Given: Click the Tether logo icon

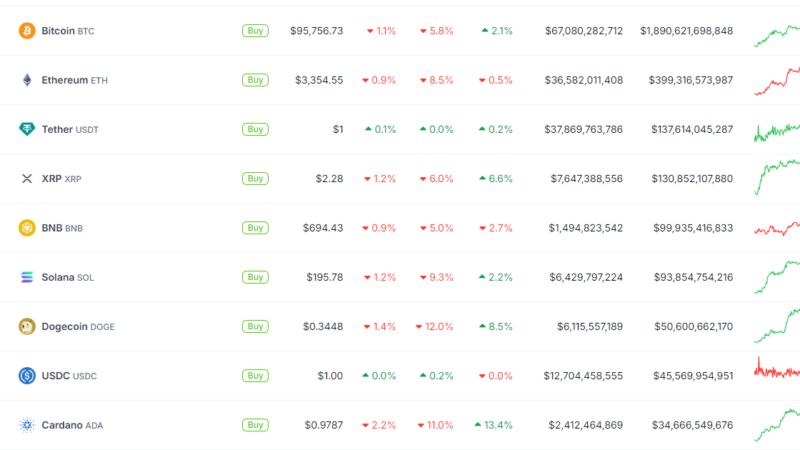Looking at the screenshot, I should [27, 129].
